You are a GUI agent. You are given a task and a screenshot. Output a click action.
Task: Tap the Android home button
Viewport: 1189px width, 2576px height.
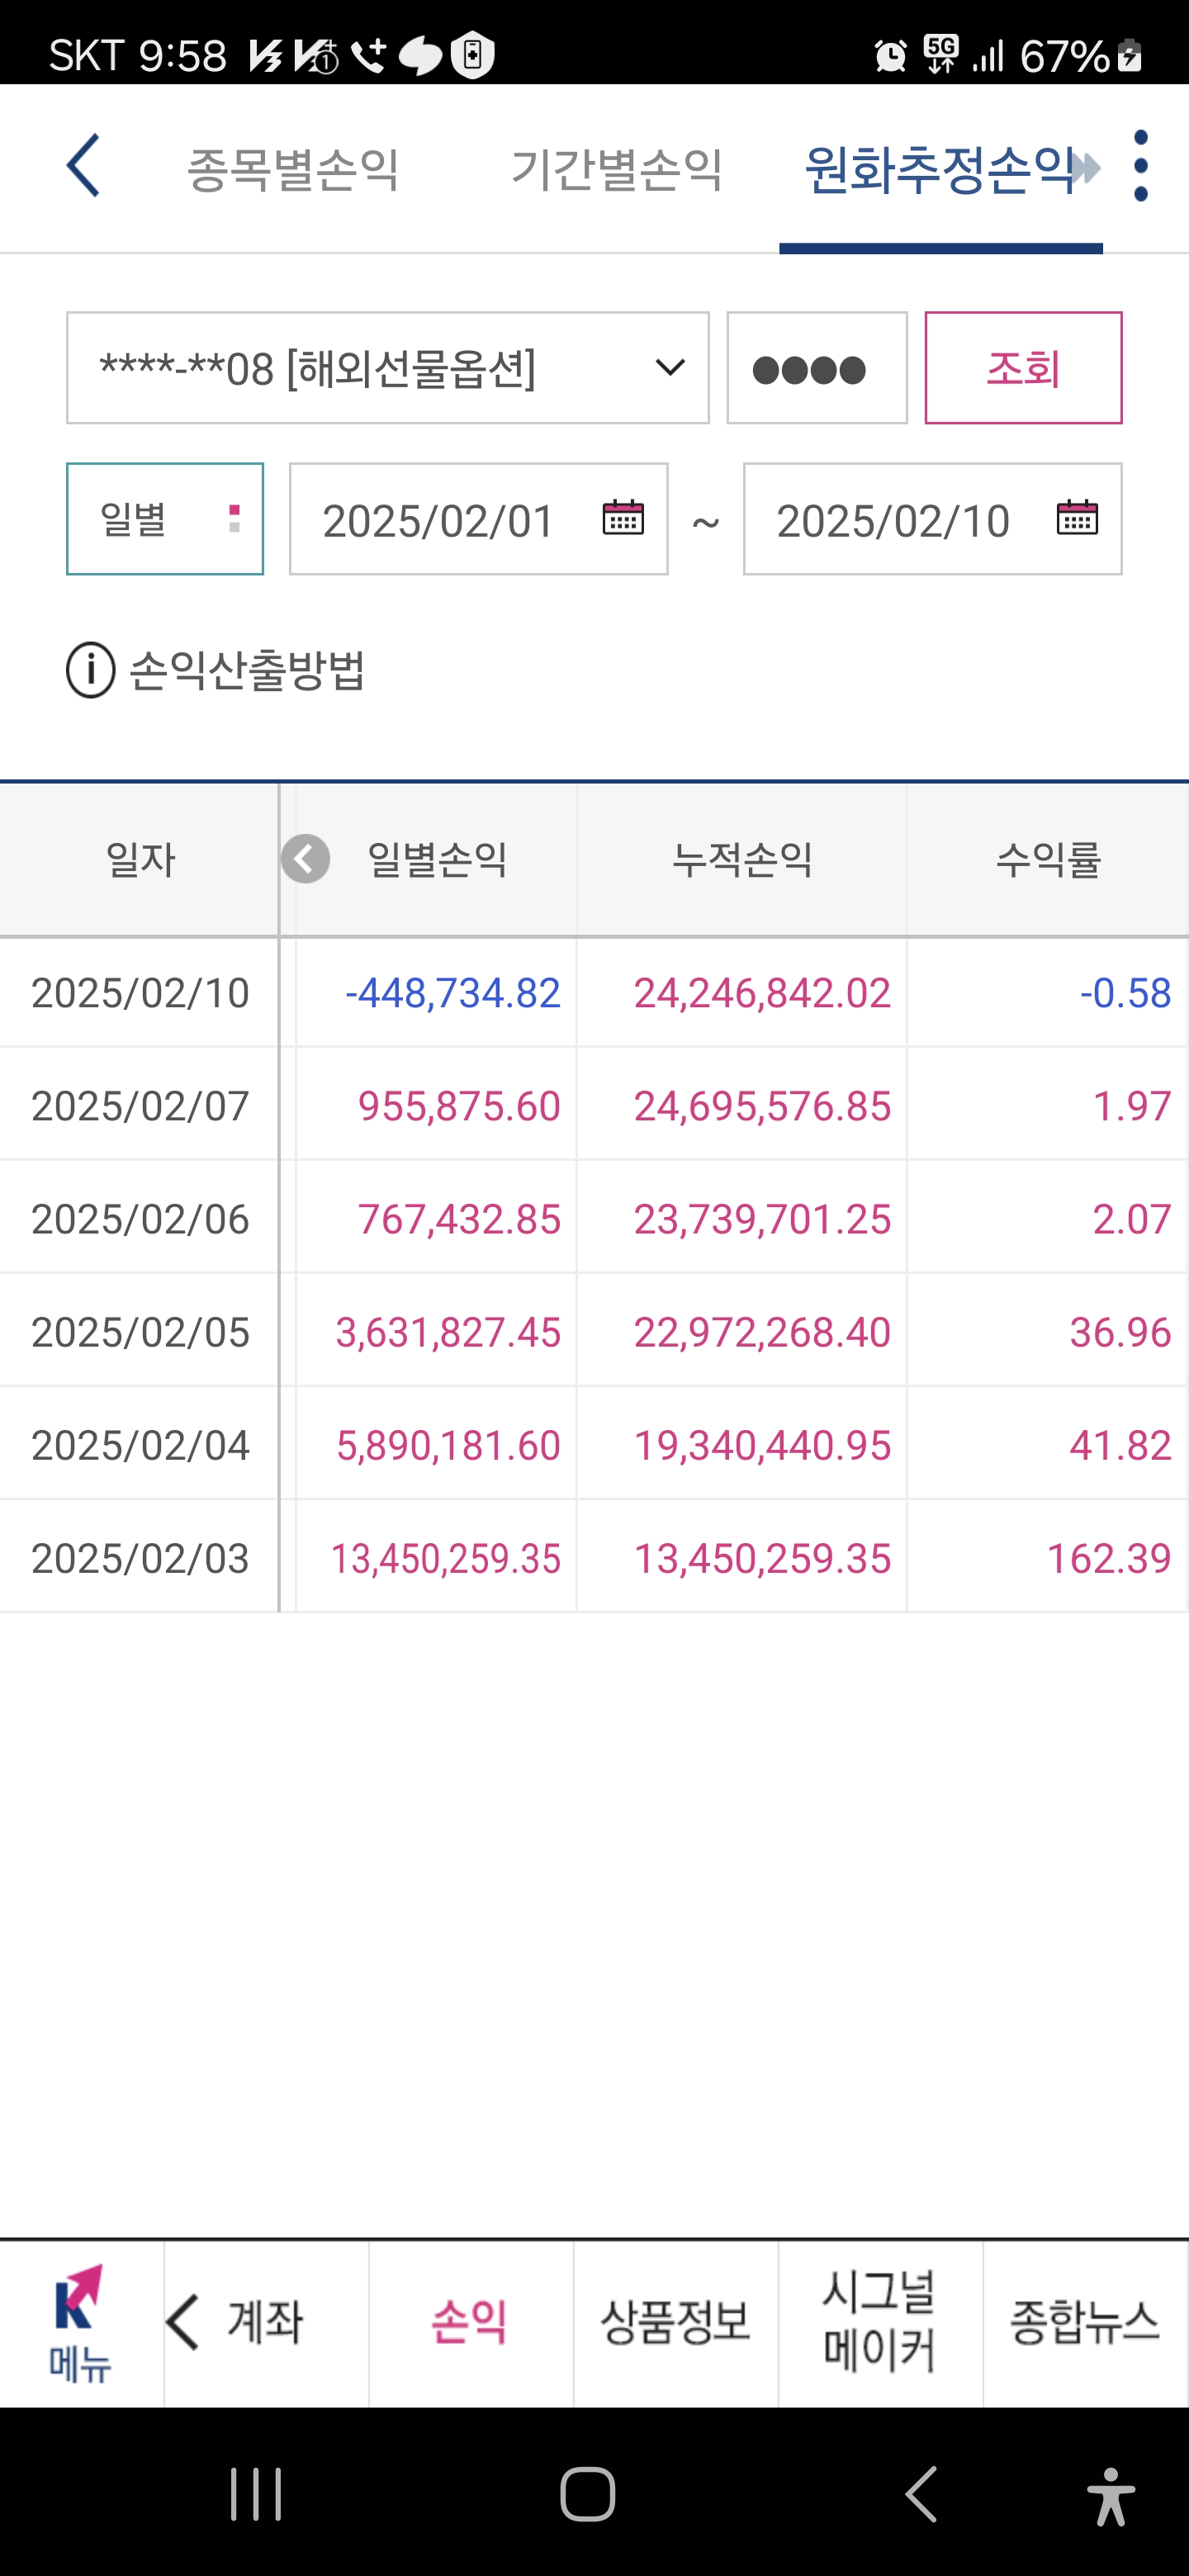coord(587,2494)
